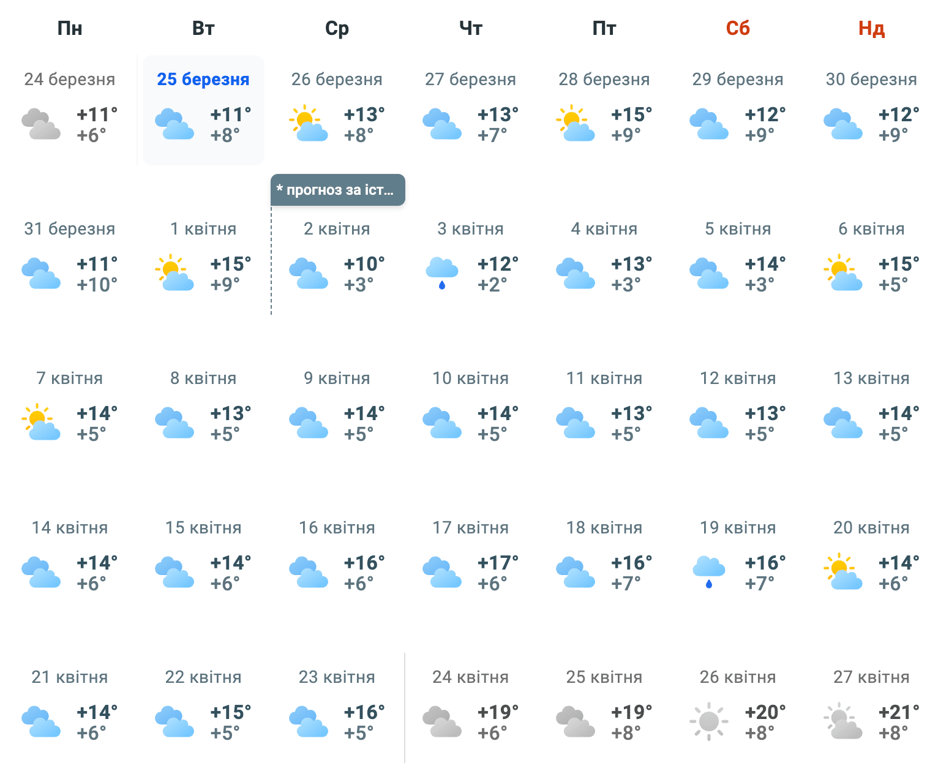Image resolution: width=949 pixels, height=768 pixels.
Task: Click the partly sunny icon for 27 квітня
Action: pyautogui.click(x=843, y=721)
